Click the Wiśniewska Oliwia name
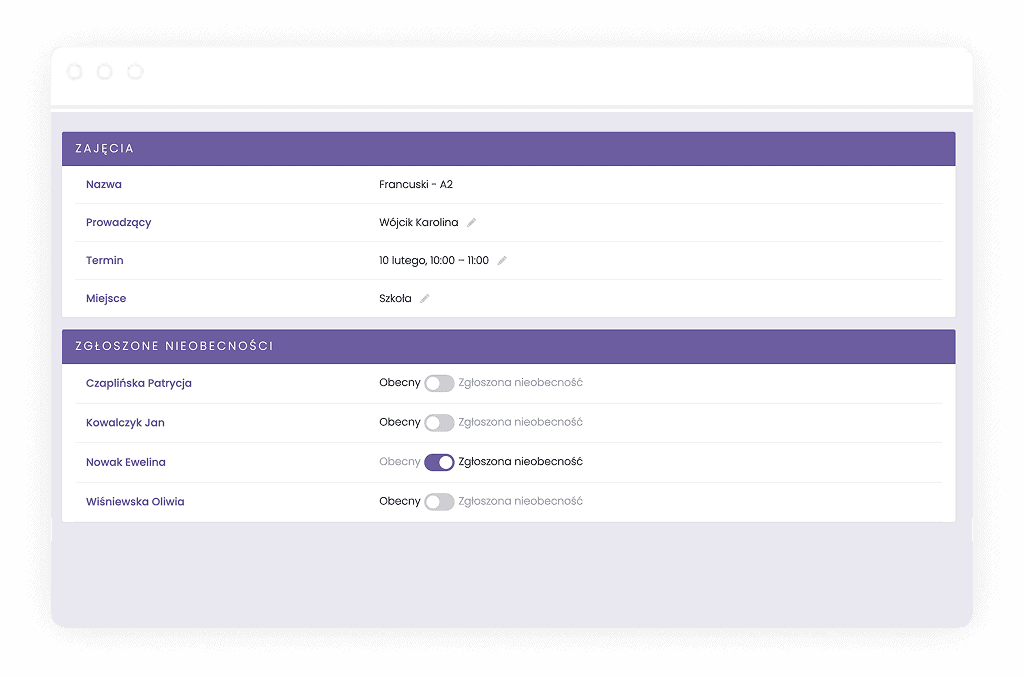This screenshot has height=677, width=1024. pyautogui.click(x=135, y=502)
